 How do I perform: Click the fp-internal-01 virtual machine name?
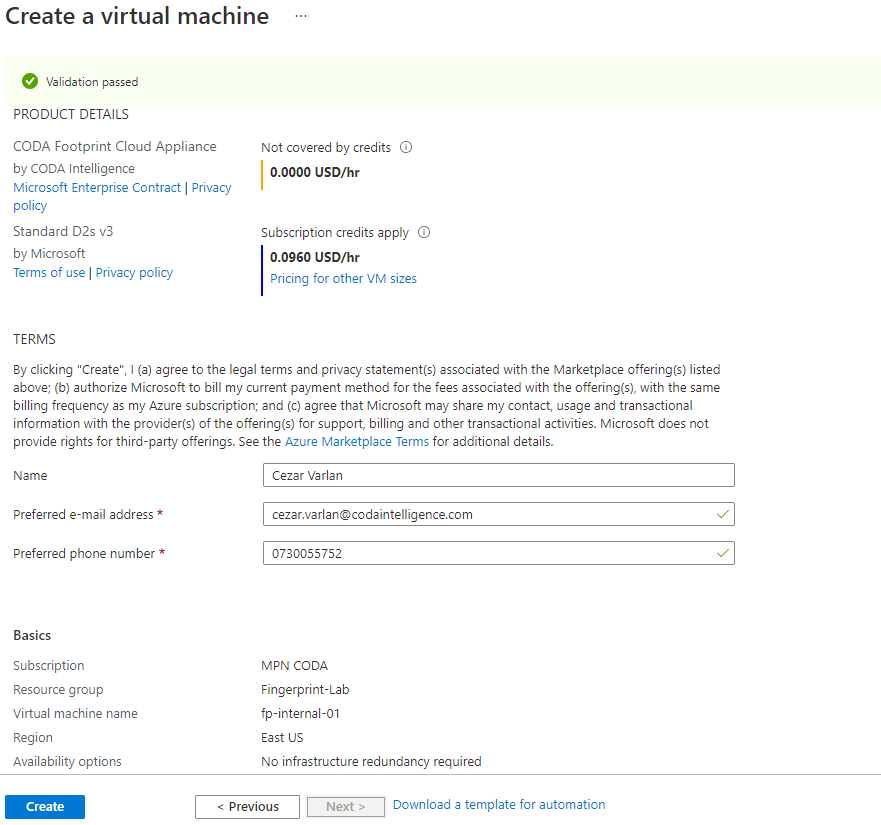301,714
